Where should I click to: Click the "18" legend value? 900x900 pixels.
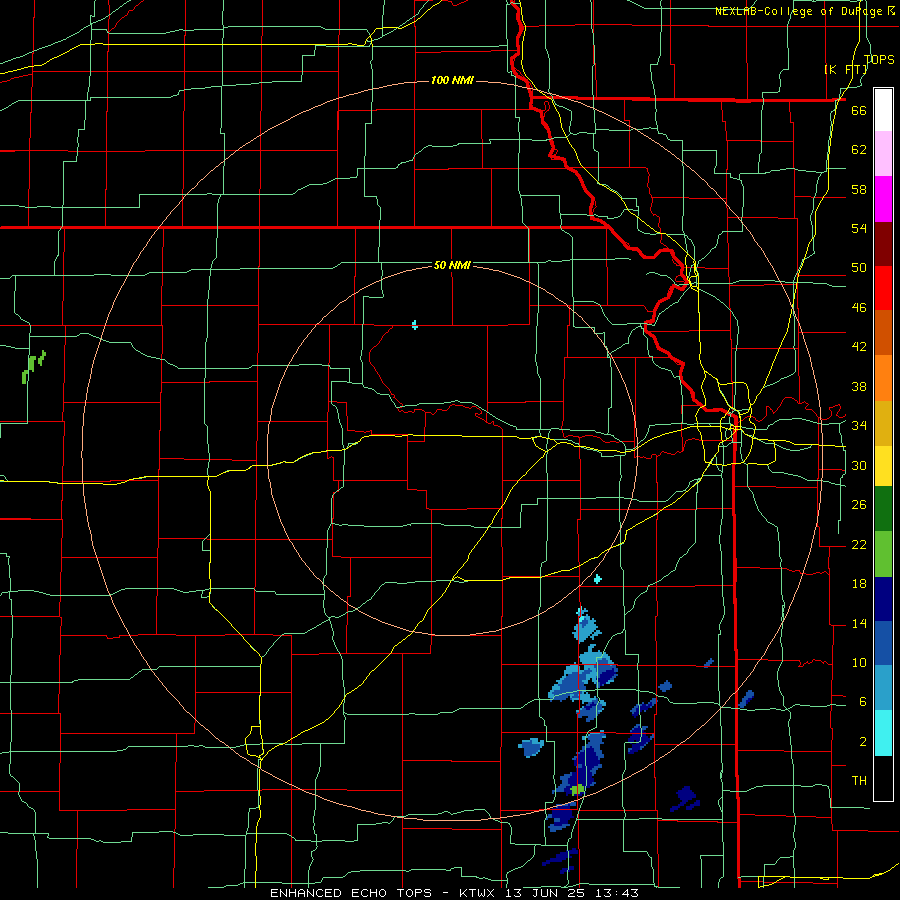click(x=859, y=584)
